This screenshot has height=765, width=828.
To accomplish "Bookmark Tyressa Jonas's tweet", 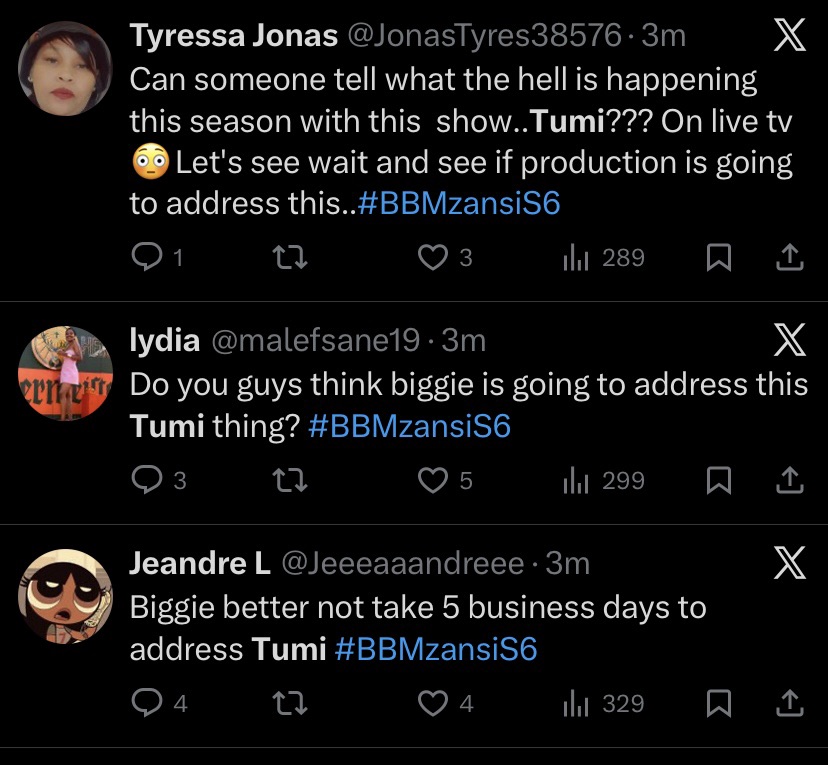I will coord(716,258).
